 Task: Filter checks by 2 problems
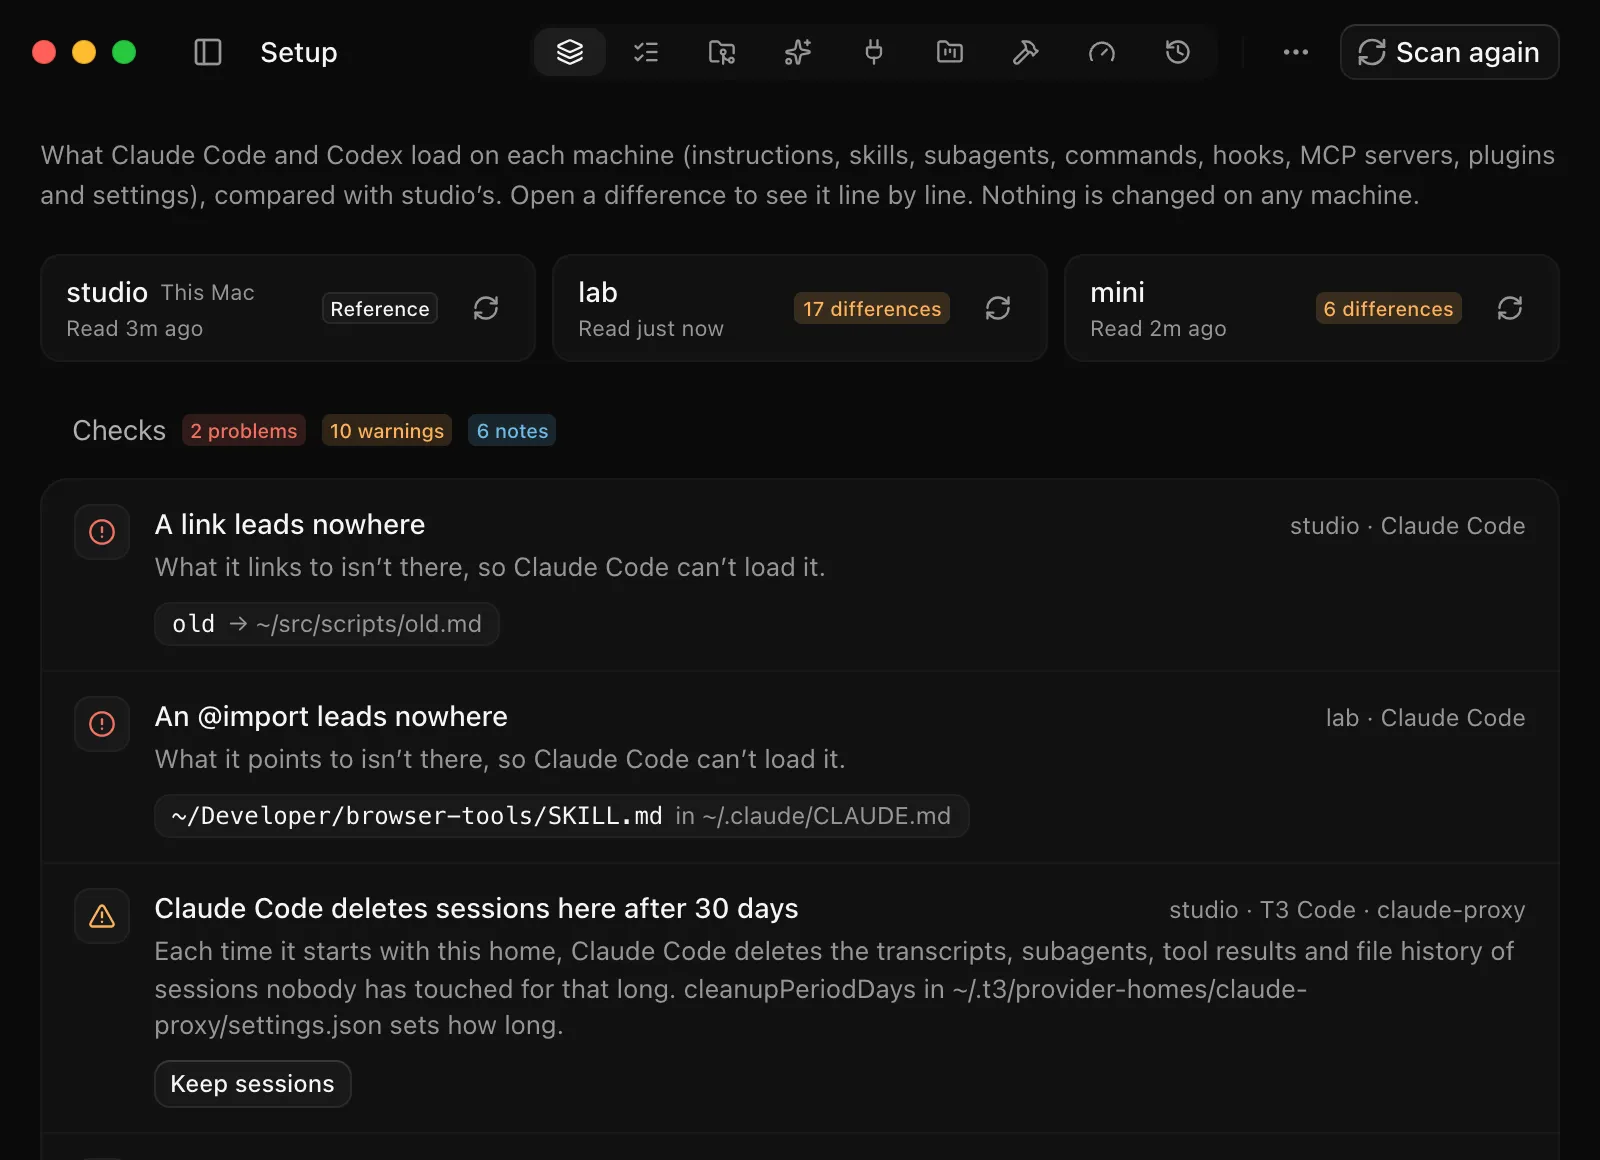(x=244, y=431)
